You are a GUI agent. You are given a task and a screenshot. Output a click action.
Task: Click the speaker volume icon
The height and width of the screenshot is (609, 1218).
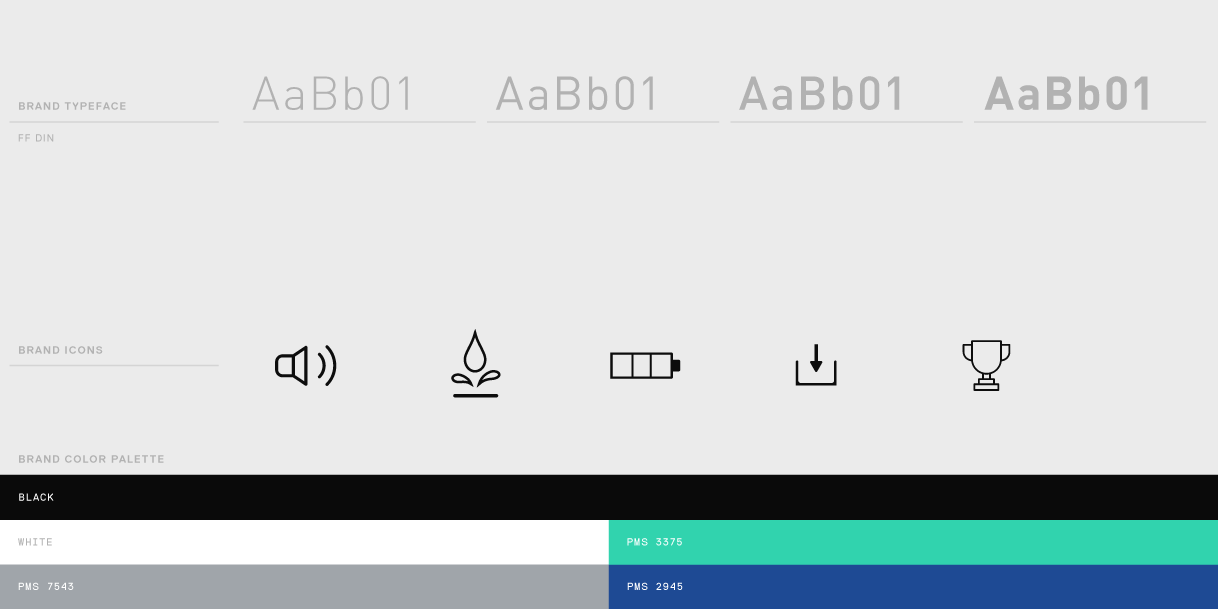pos(306,366)
